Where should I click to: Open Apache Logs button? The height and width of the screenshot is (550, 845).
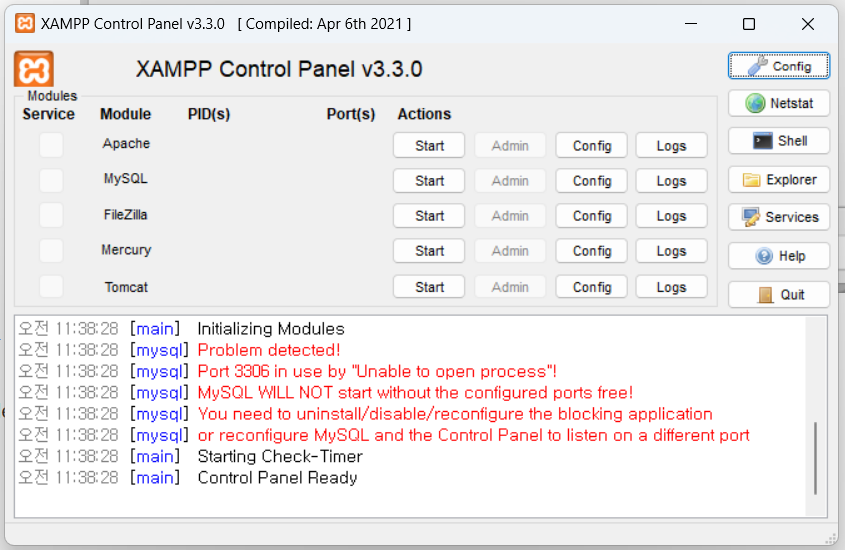tap(671, 145)
